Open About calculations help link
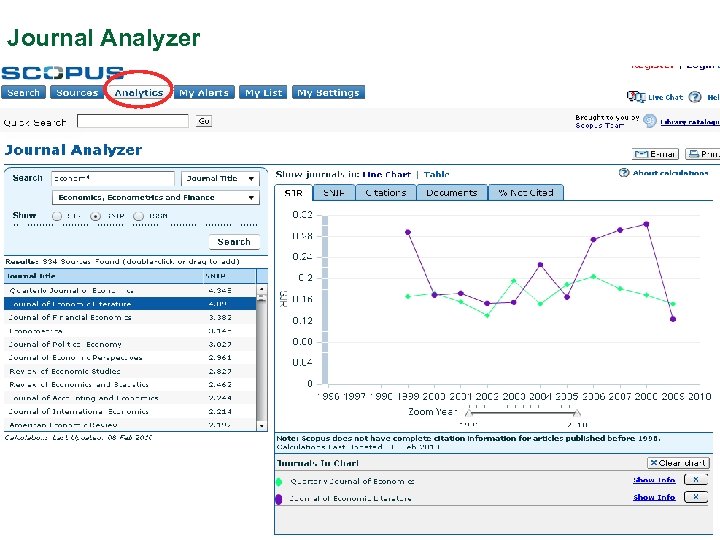The image size is (720, 540). [x=670, y=173]
